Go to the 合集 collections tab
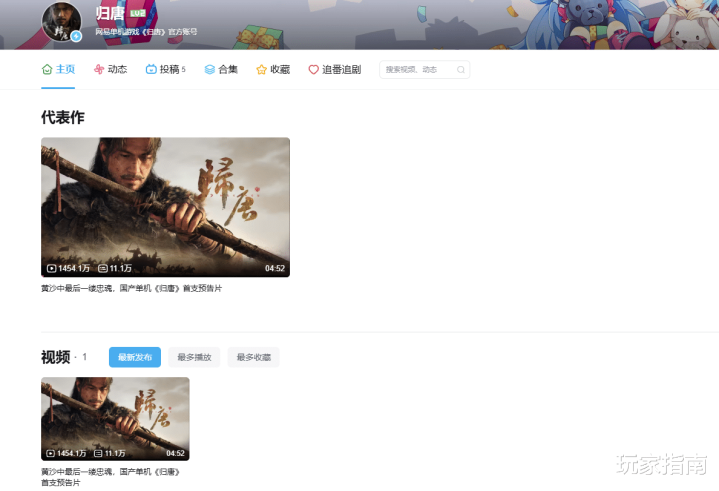This screenshot has height=491, width=719. [x=221, y=69]
